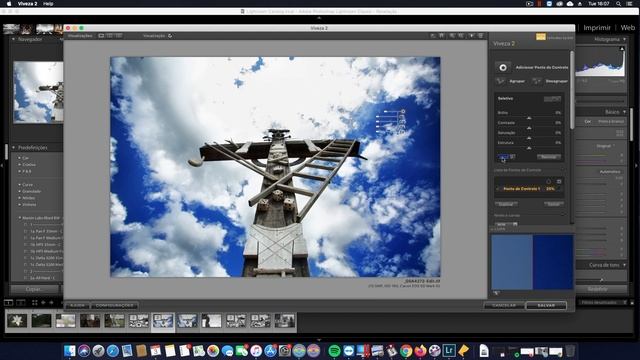Open Safari from the dock

tap(113, 351)
